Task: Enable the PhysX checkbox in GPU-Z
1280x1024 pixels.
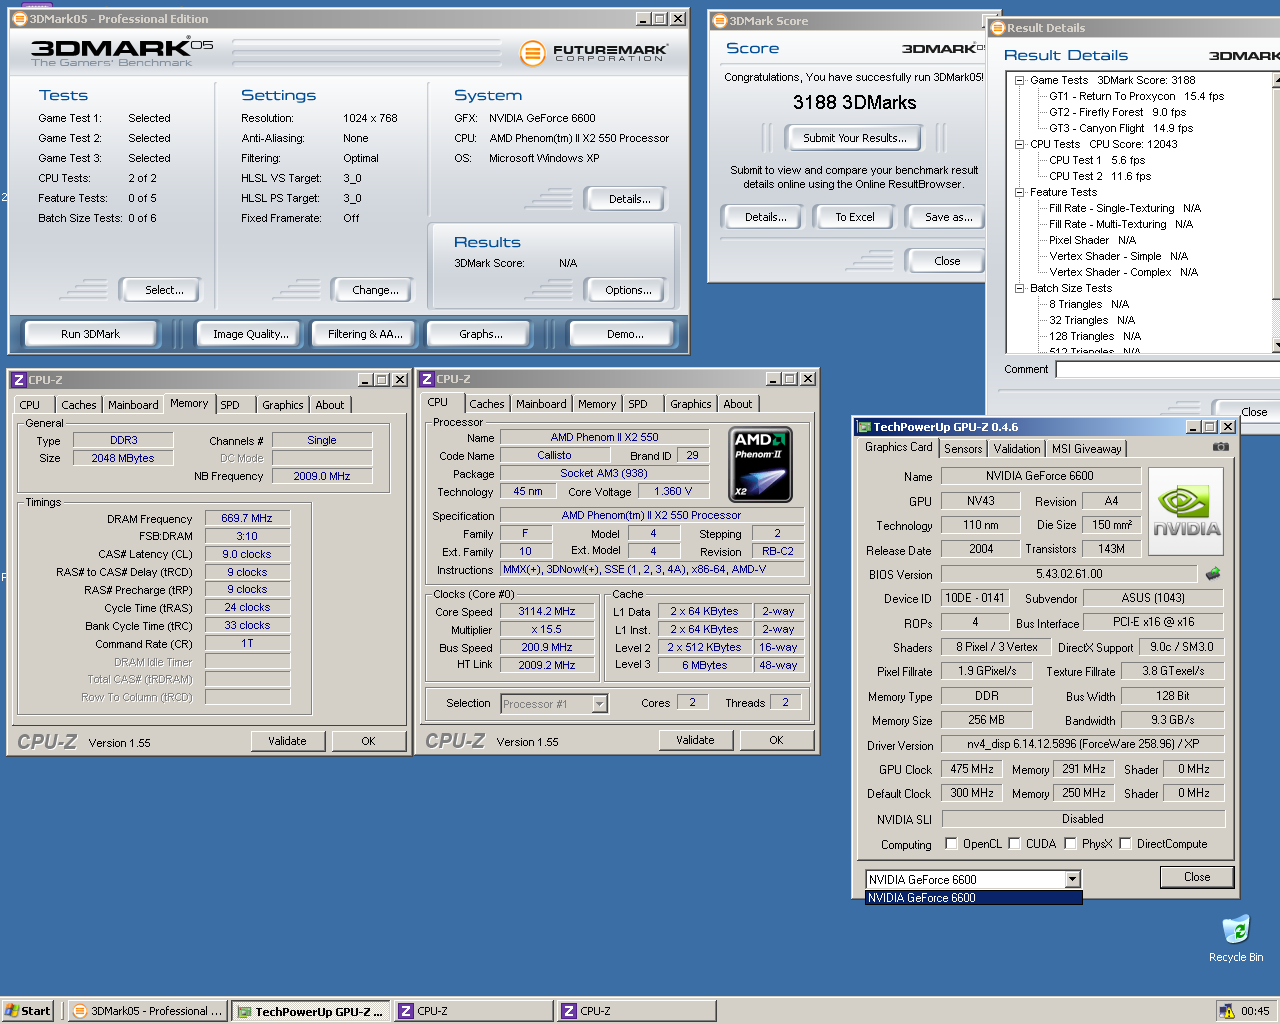Action: point(1070,843)
